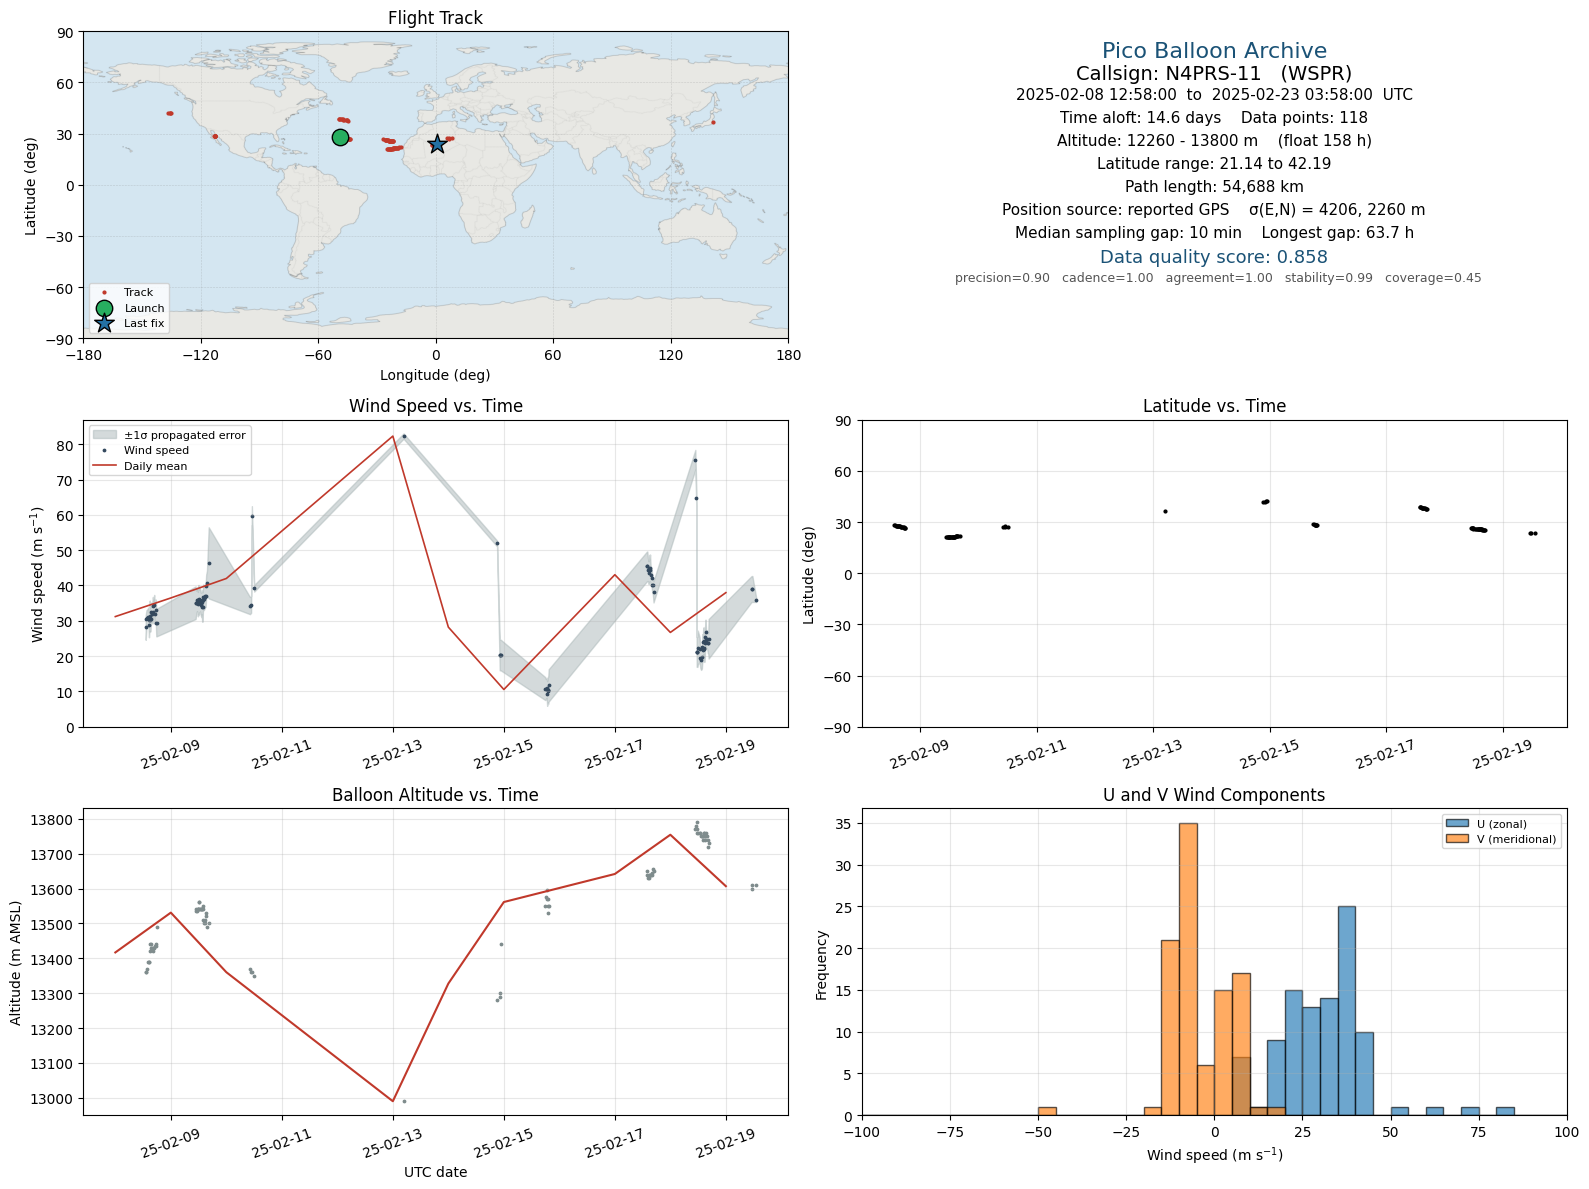
Task: Click the 'Altitude: 12260 - 13800 m' line
Action: tap(1214, 141)
